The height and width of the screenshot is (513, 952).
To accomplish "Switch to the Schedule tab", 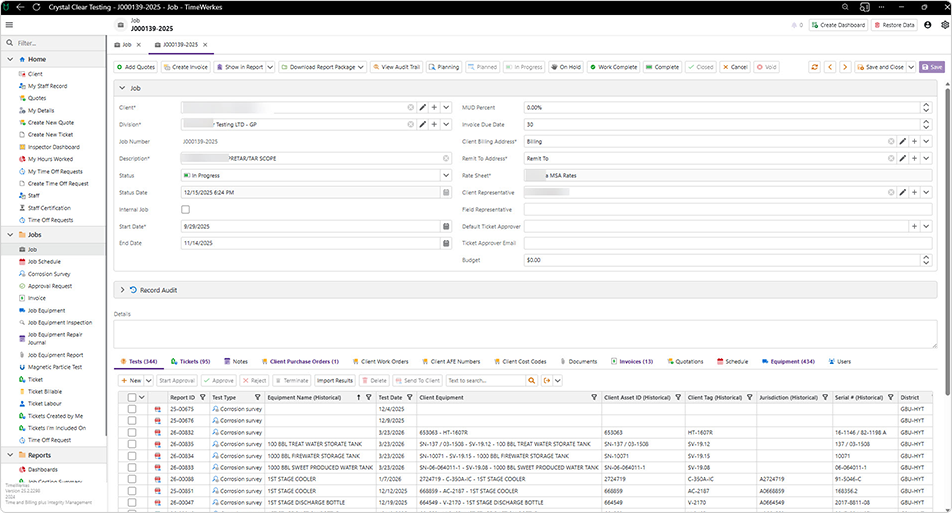I will point(732,362).
